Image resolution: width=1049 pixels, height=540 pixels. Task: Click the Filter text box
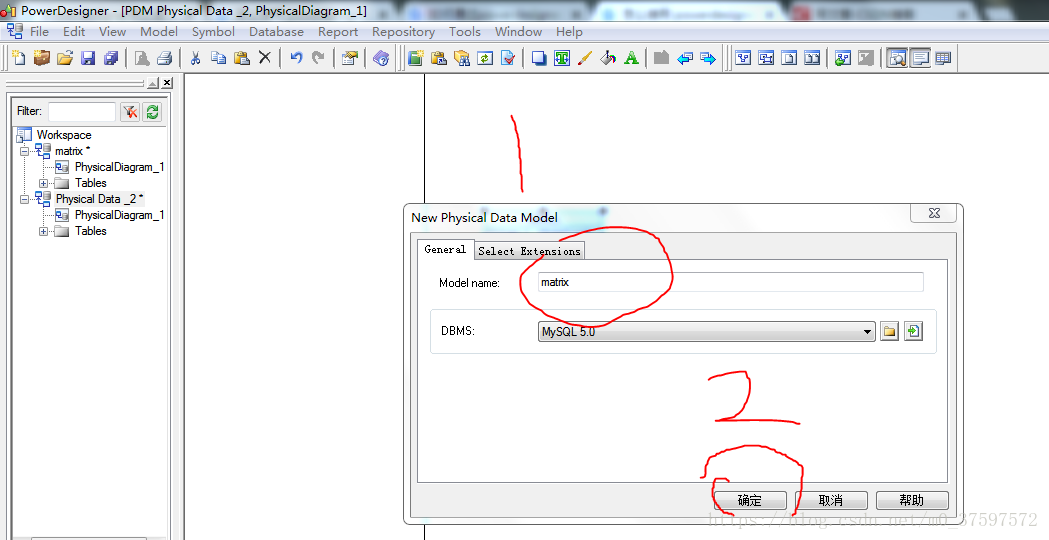[x=82, y=112]
